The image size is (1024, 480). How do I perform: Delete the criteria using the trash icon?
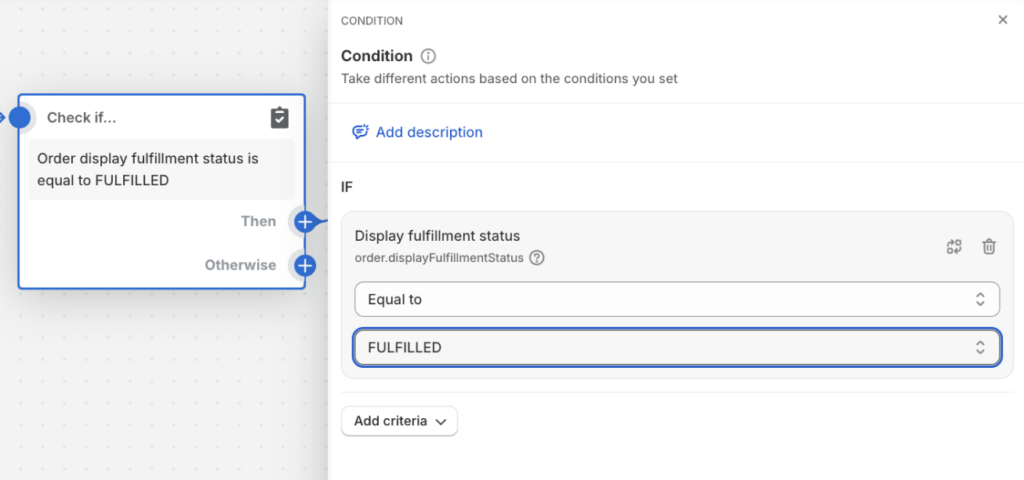pyautogui.click(x=989, y=246)
